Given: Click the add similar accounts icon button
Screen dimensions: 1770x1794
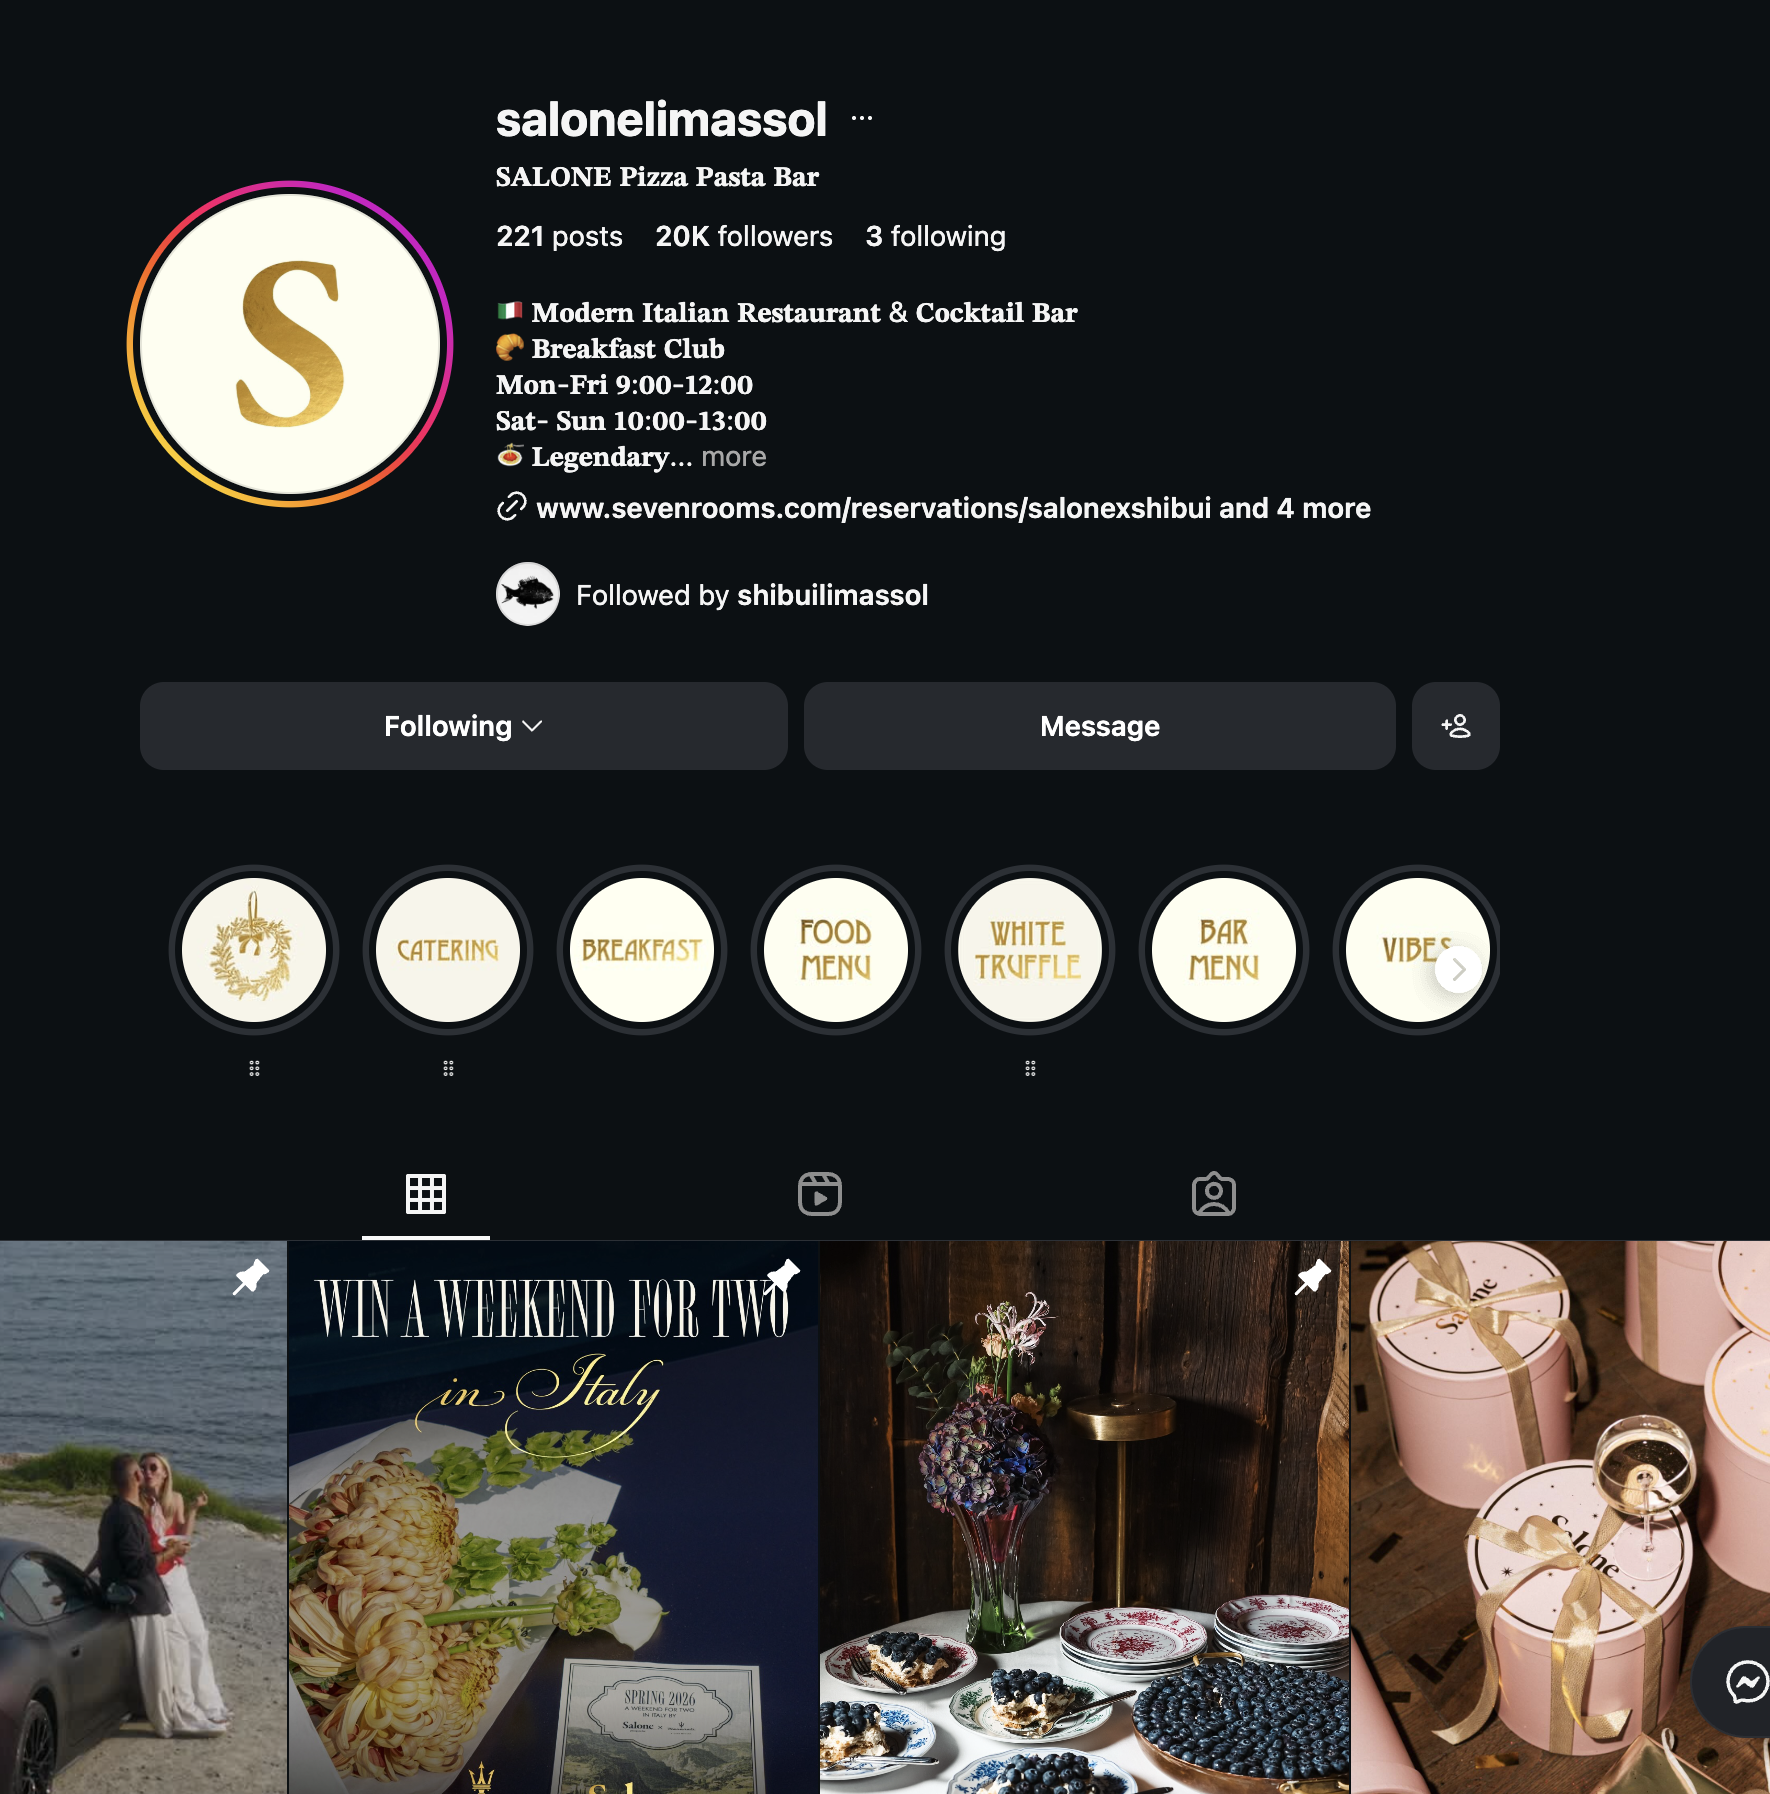Looking at the screenshot, I should (x=1455, y=726).
